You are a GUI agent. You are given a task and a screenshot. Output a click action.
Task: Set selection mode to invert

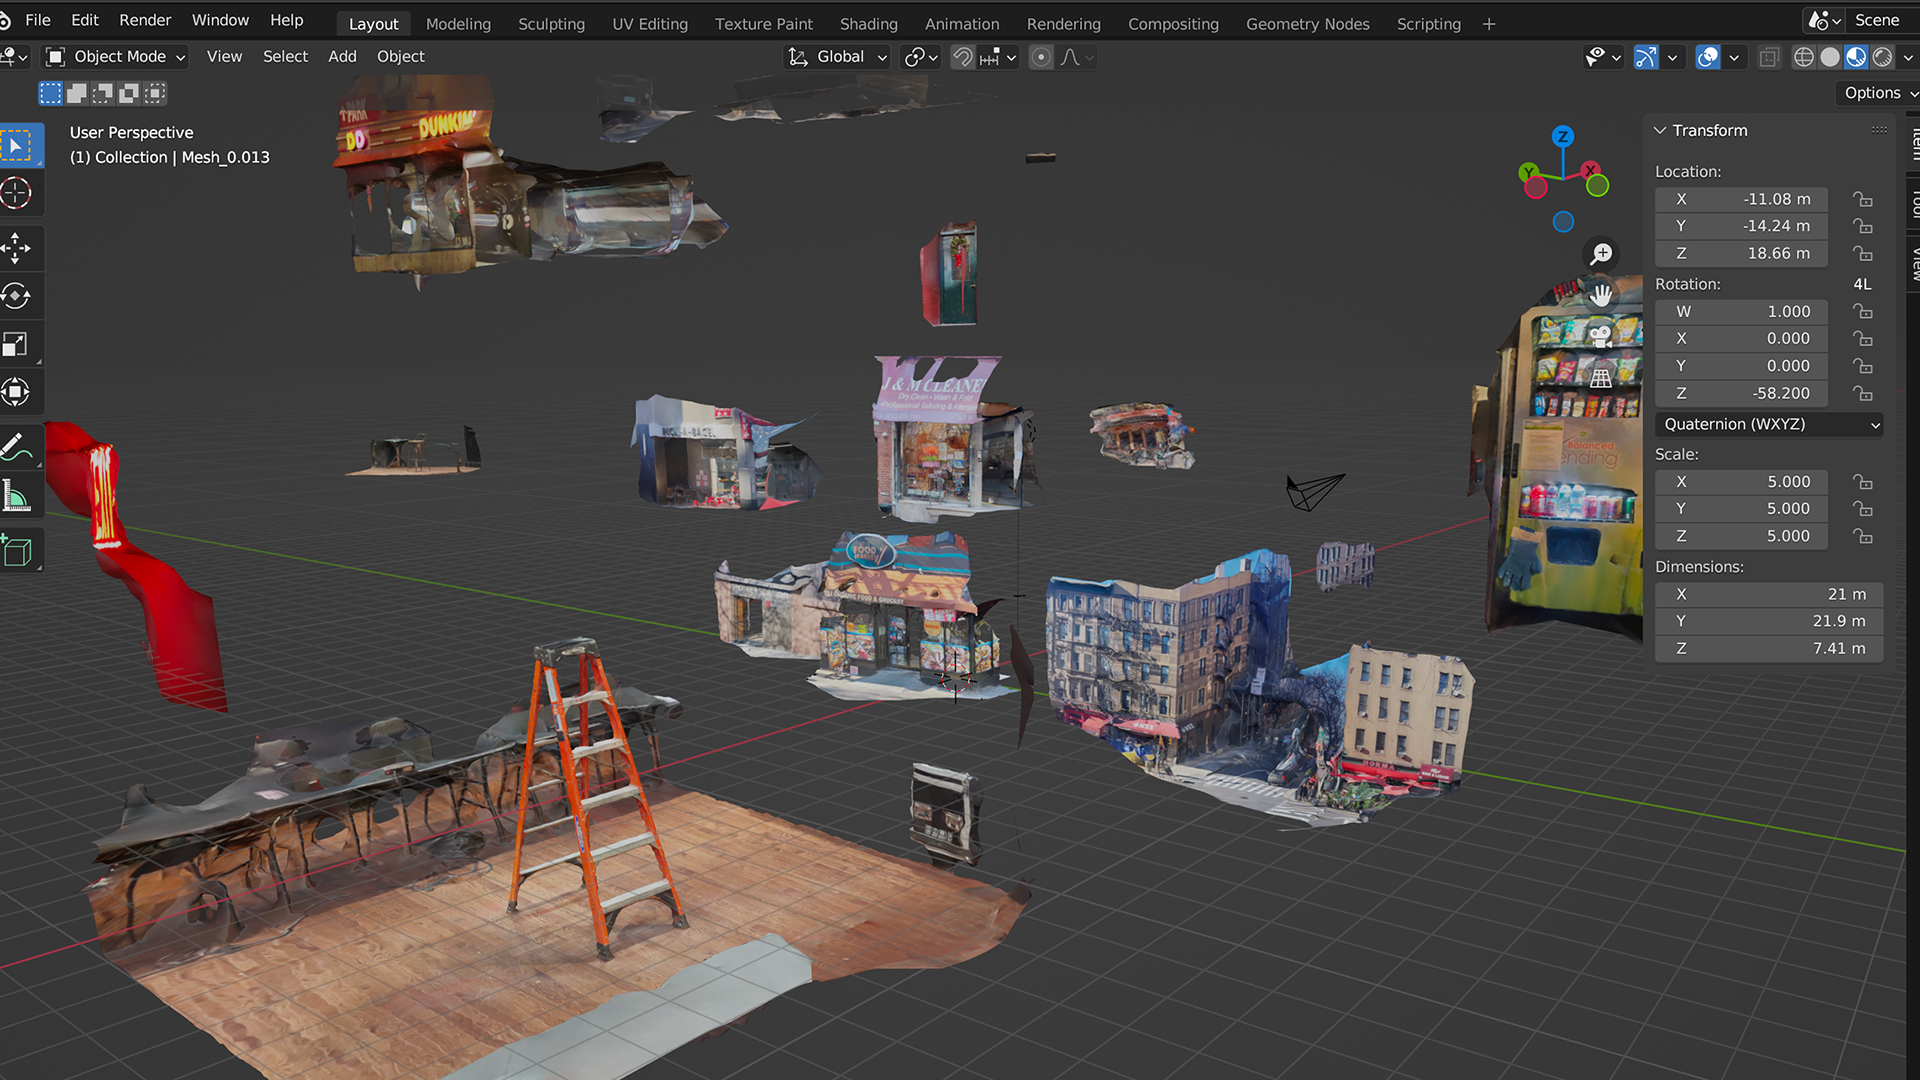point(128,94)
